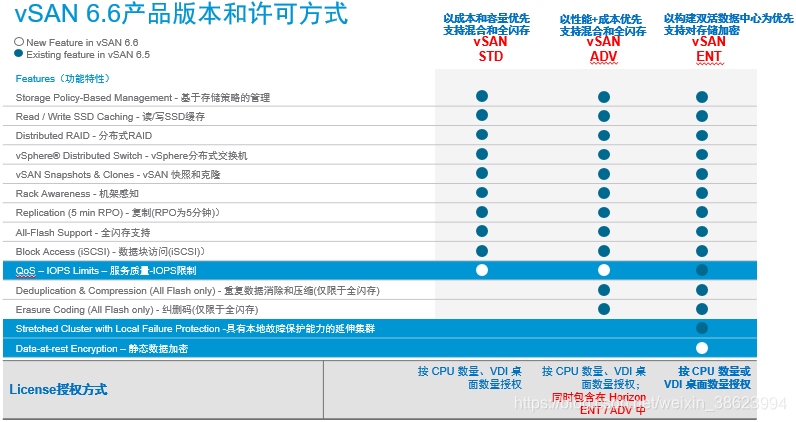Click 'Replication (5 min RPO)' row label
This screenshot has height=422, width=796.
117,213
